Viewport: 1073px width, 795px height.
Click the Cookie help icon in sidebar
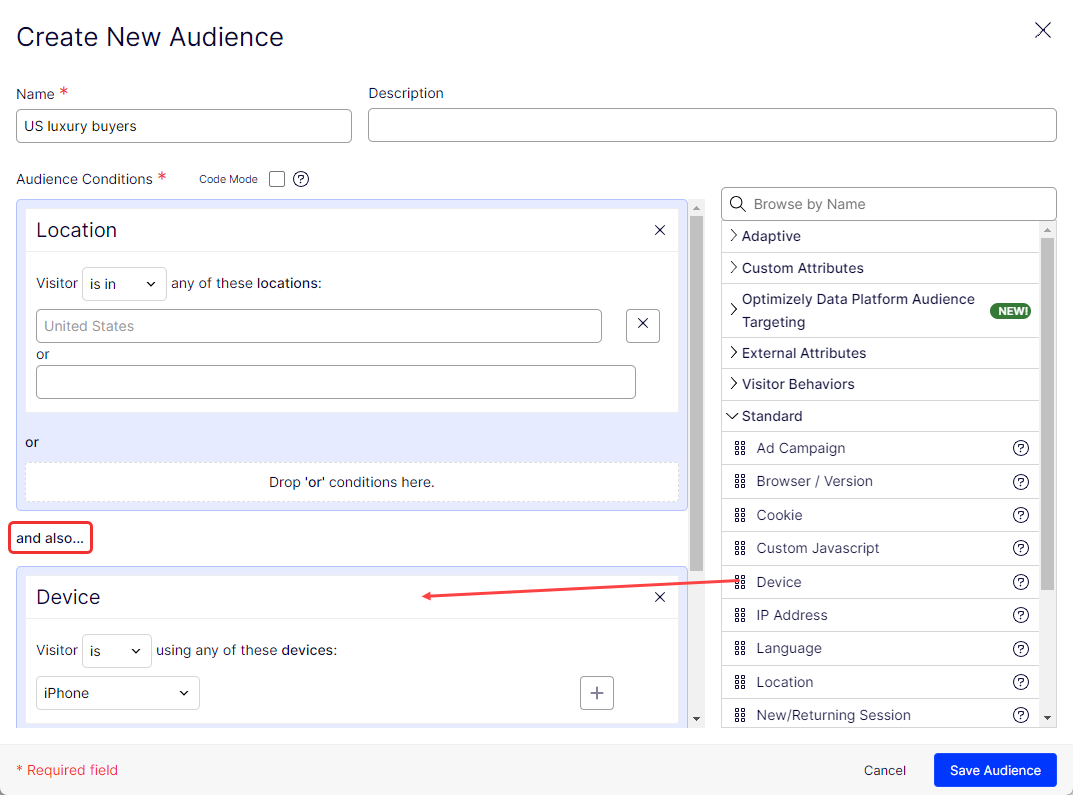1021,515
